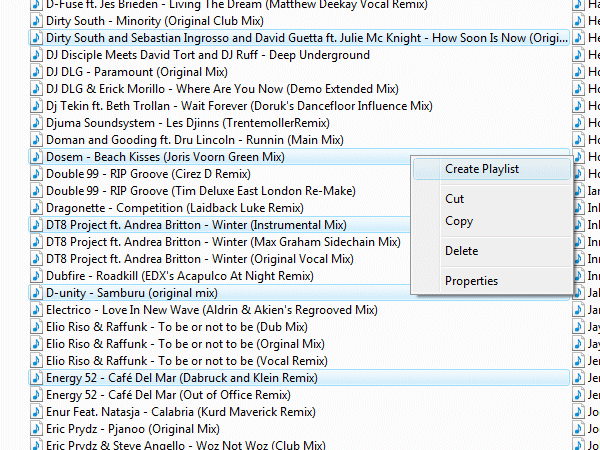Select Copy in the context menu
This screenshot has height=450, width=600.
tap(459, 221)
